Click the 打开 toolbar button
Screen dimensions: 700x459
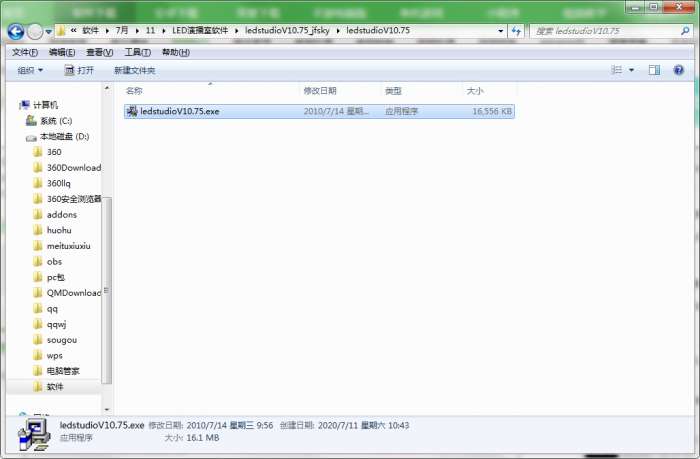(x=79, y=70)
